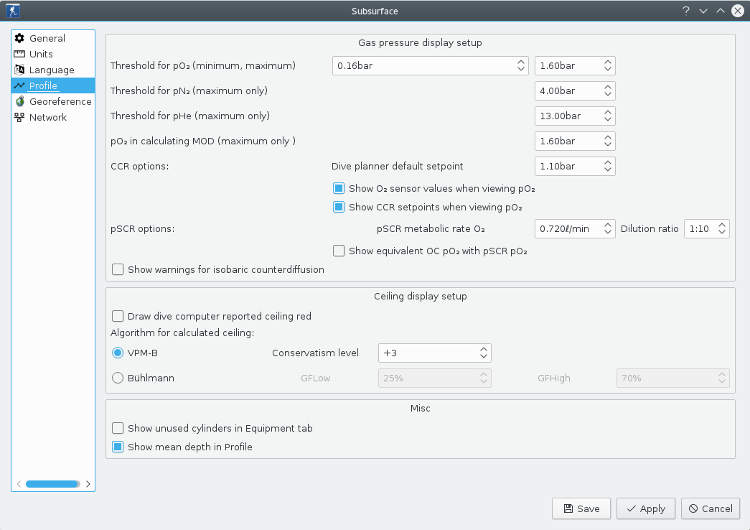Click stepper arrows of pO₂ maximum threshold
750x530 pixels.
point(607,66)
